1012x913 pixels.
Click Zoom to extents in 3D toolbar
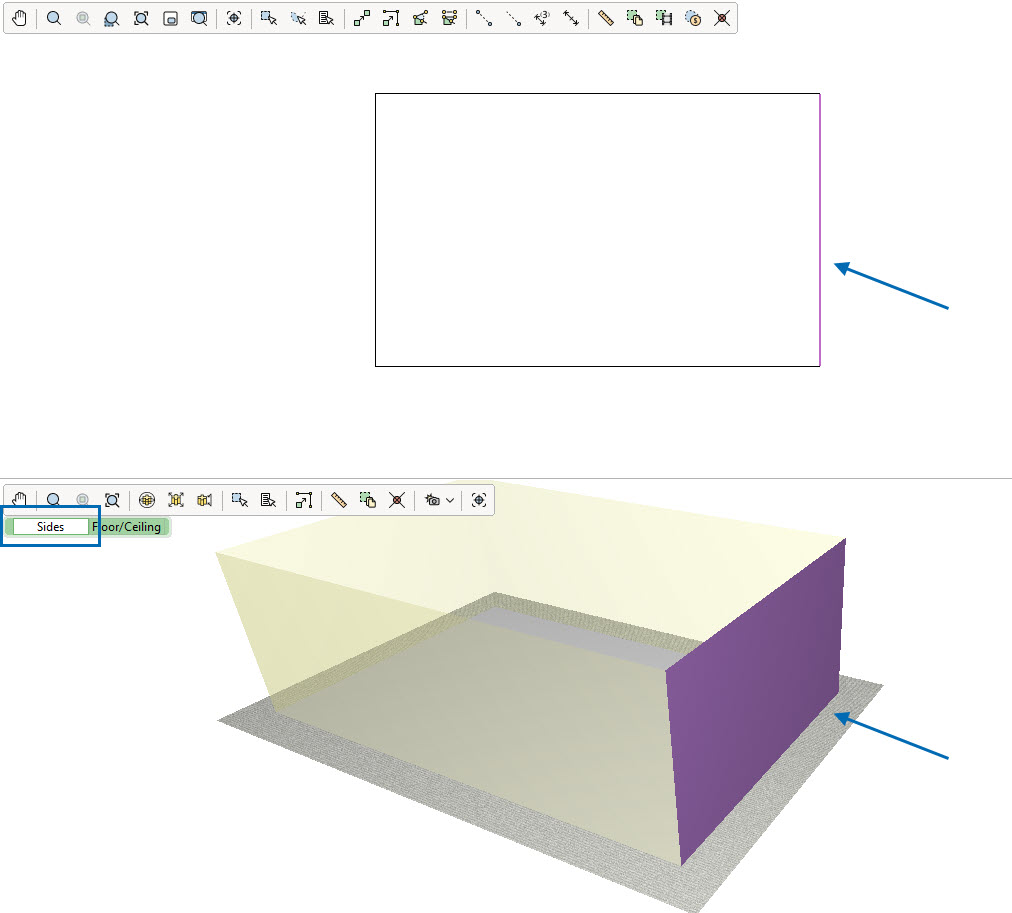pos(112,499)
